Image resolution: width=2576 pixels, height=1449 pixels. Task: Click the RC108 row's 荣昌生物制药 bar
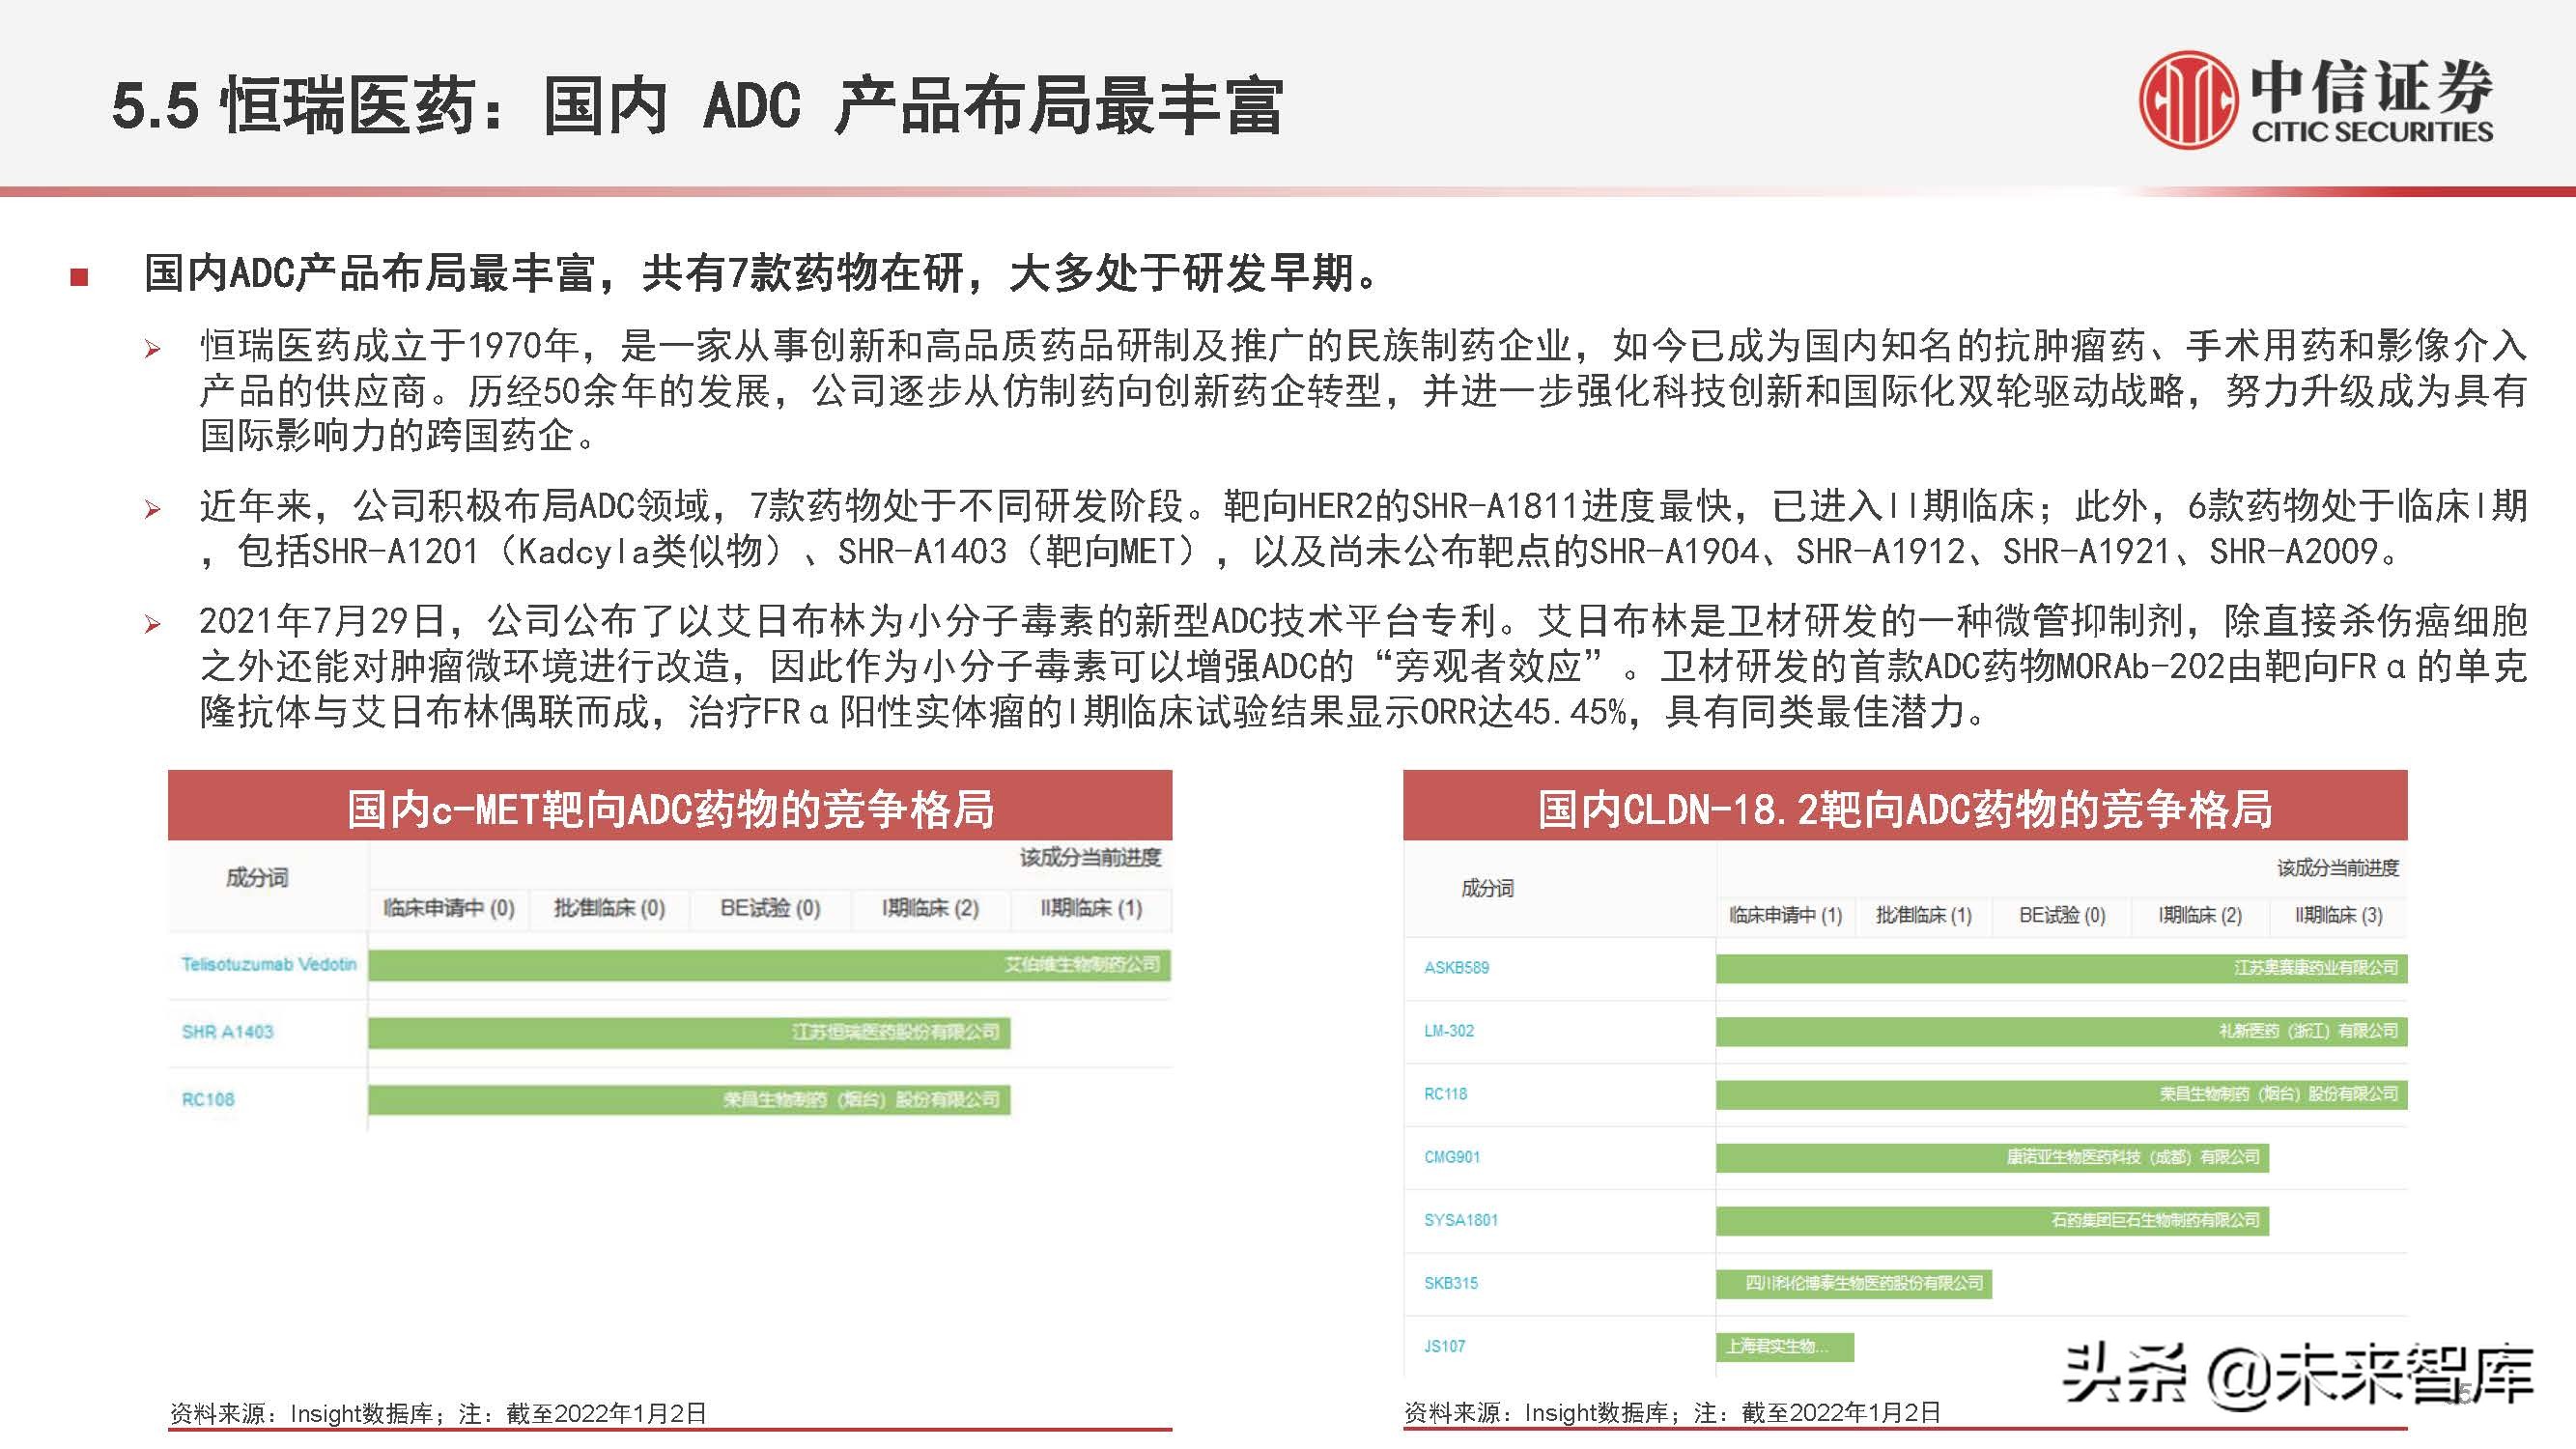(689, 1099)
